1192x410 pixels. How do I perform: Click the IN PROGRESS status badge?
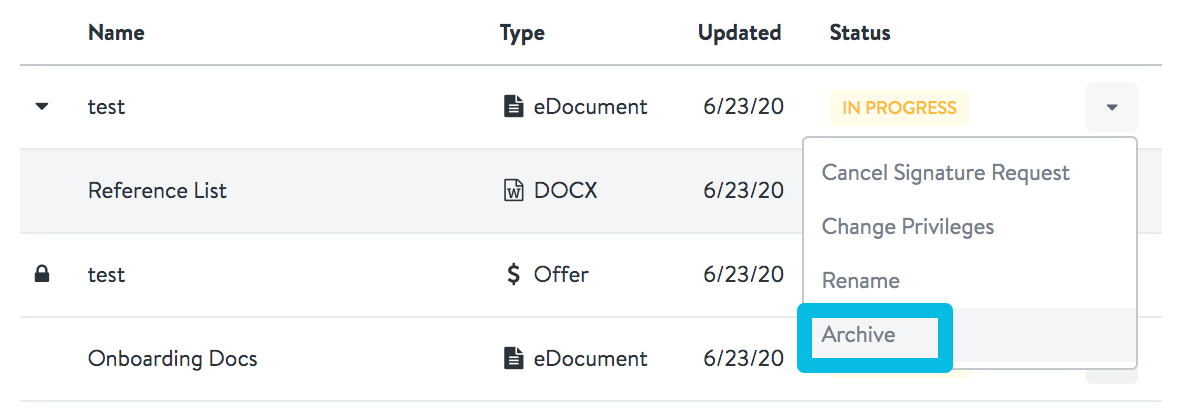(899, 107)
